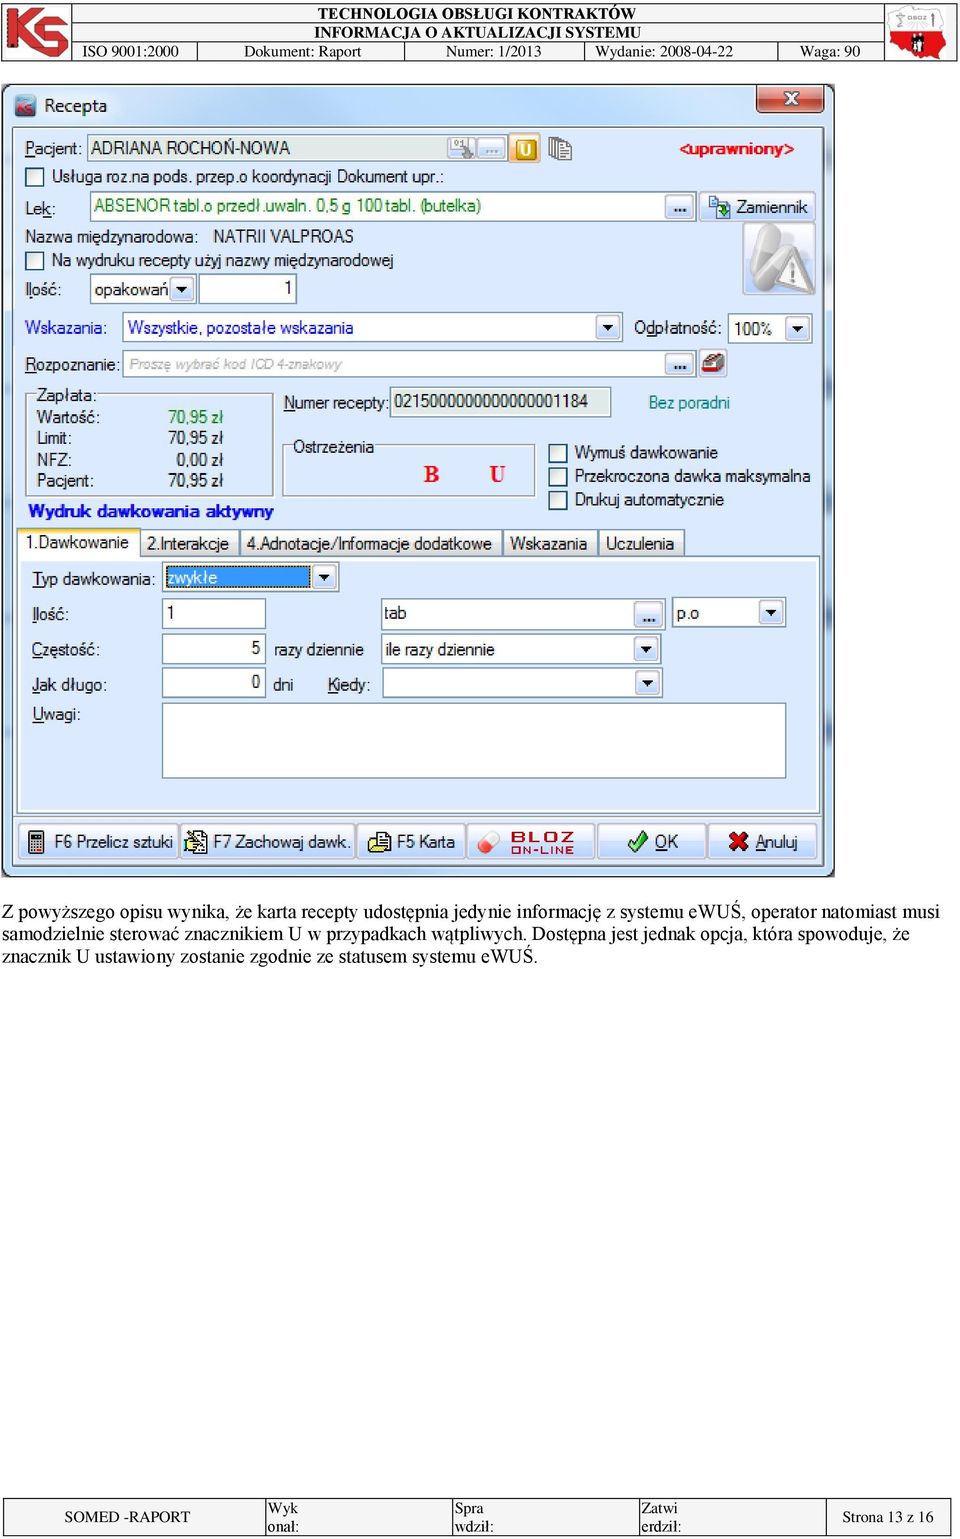Viewport: 960px width, 1539px height.
Task: Click the NFZ 0,00 zł value
Action: [x=199, y=460]
